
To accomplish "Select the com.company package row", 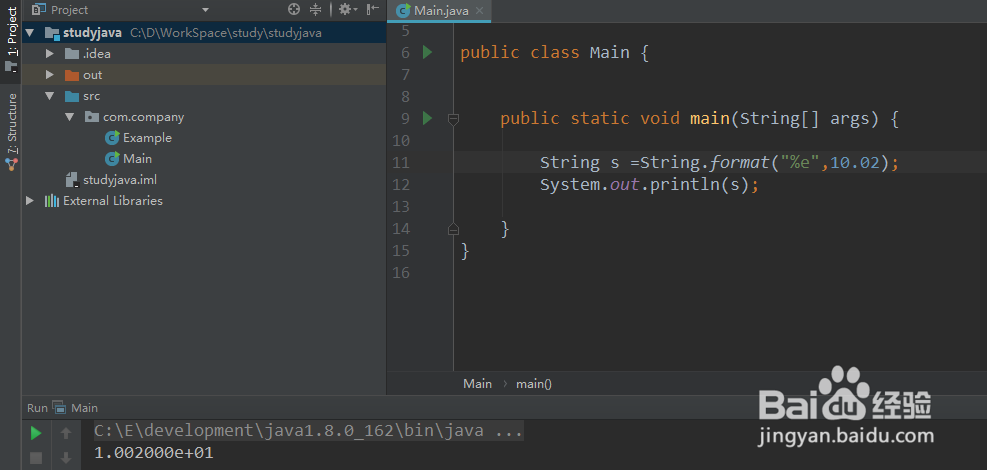I will (x=204, y=117).
